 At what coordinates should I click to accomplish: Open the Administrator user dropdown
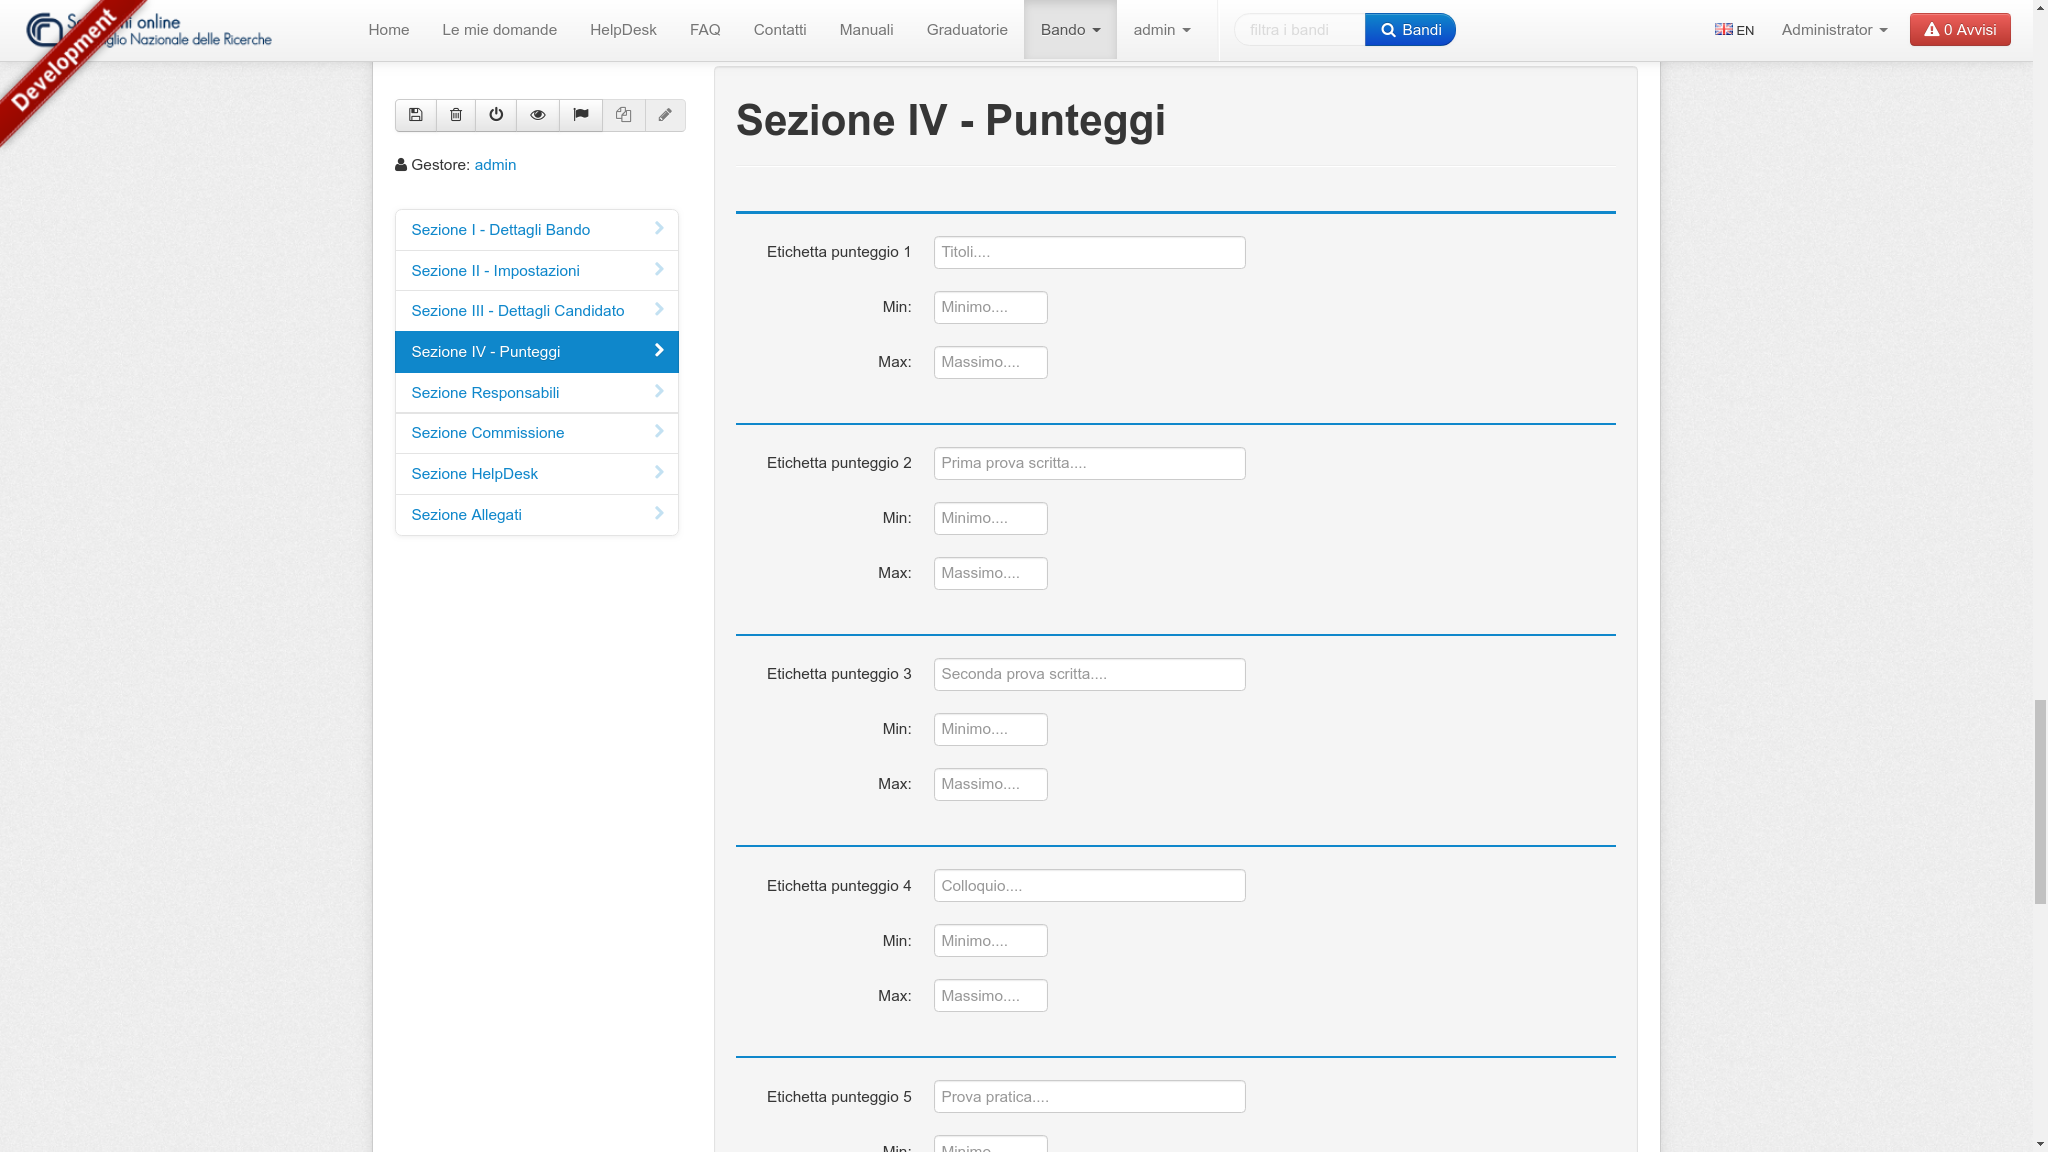(1834, 30)
